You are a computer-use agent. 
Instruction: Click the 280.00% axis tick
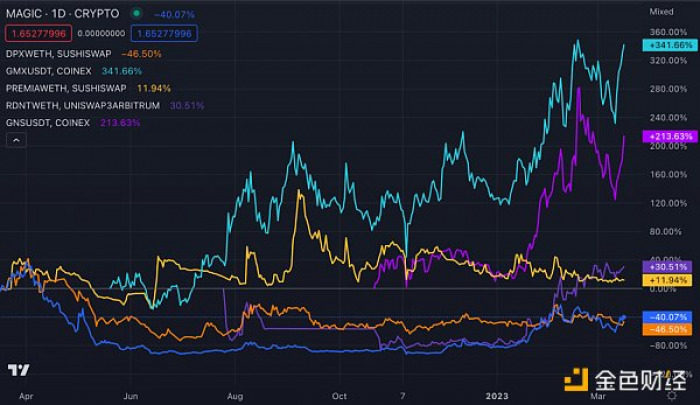coord(668,89)
